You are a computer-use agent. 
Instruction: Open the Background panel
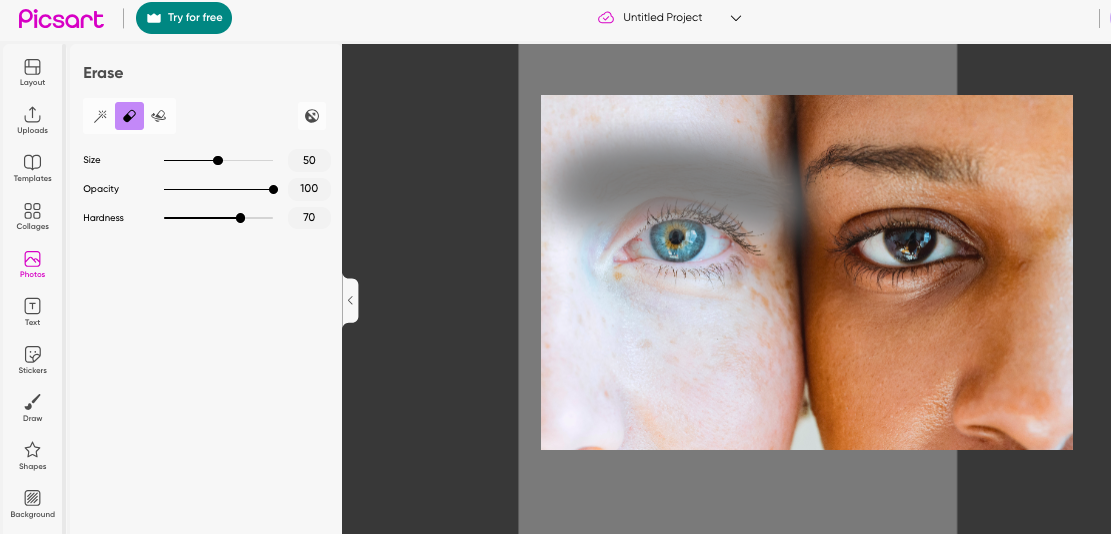click(33, 504)
